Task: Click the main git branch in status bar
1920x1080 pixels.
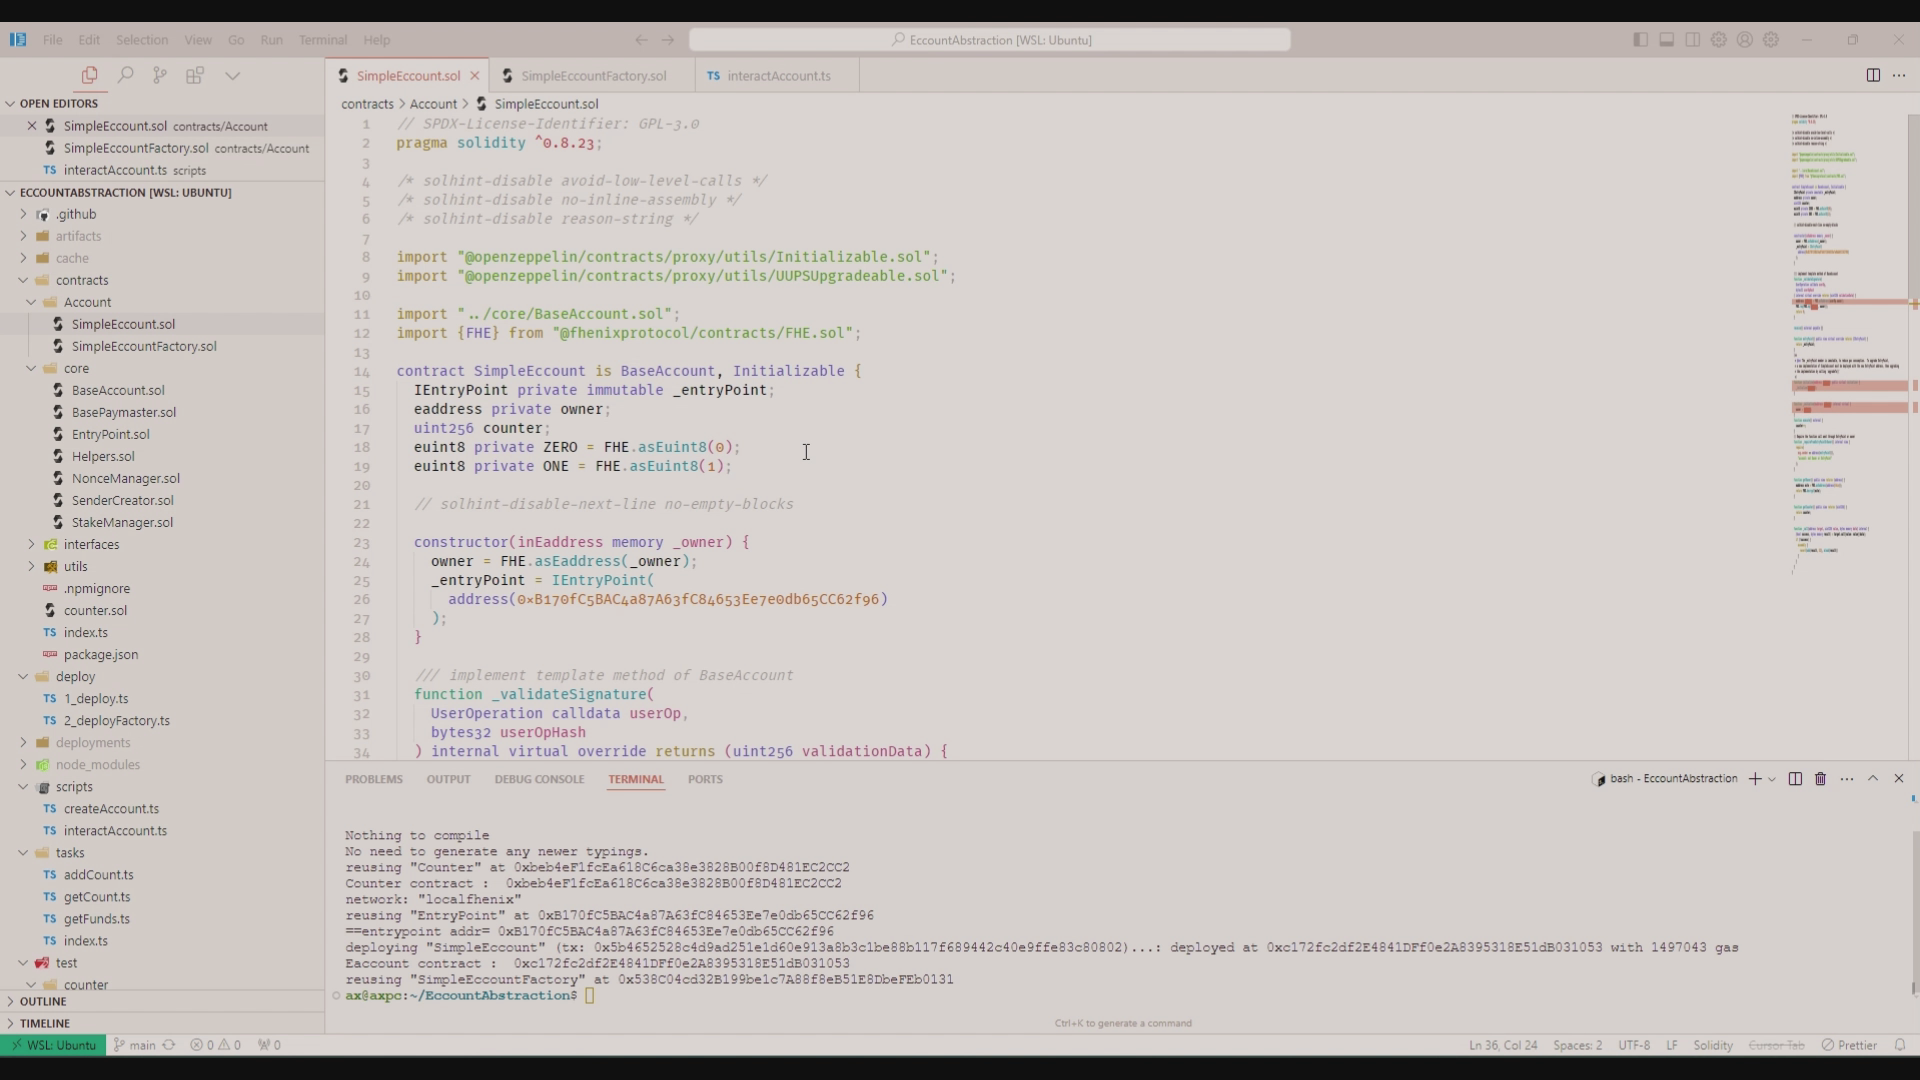Action: tap(134, 1045)
